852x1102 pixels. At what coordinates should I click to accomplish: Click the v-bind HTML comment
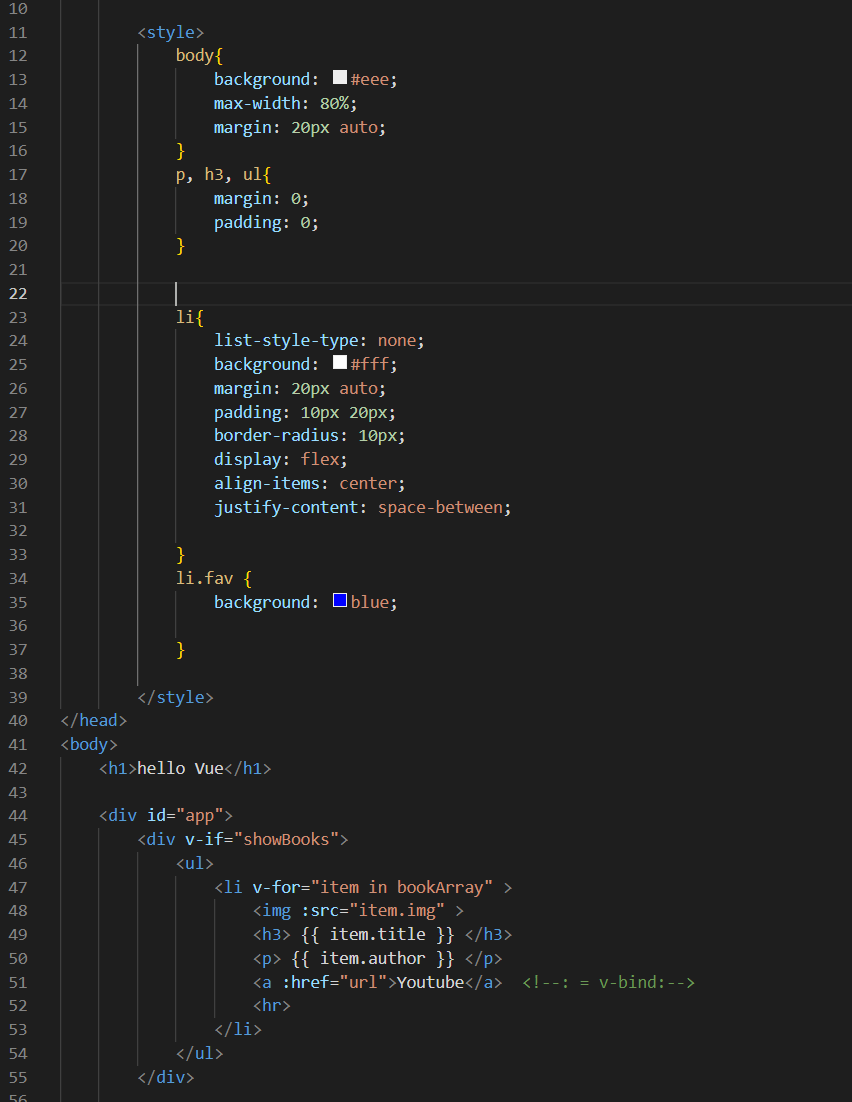pos(609,983)
